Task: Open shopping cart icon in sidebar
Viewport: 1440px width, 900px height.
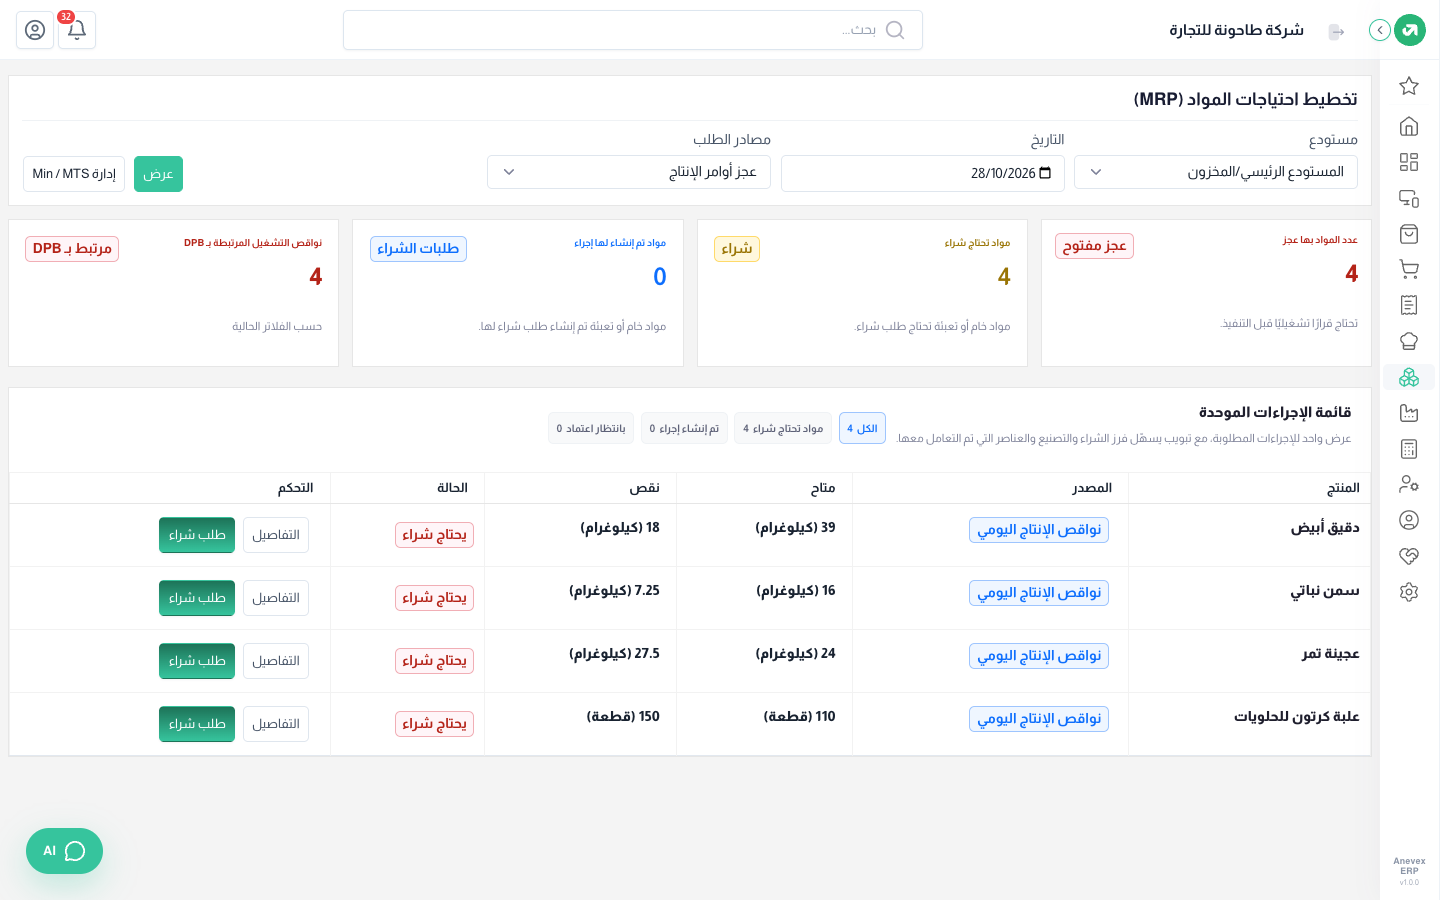Action: click(1409, 269)
